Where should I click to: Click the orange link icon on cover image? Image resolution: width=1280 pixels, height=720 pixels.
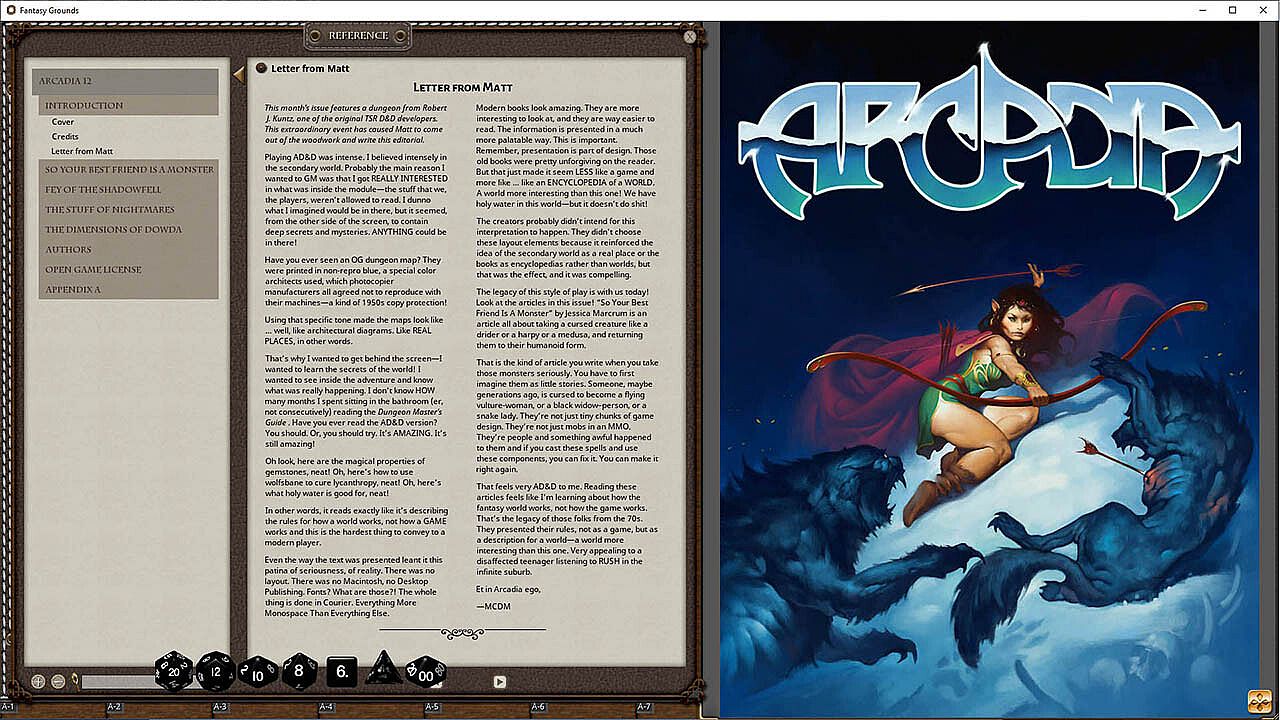[x=1259, y=700]
